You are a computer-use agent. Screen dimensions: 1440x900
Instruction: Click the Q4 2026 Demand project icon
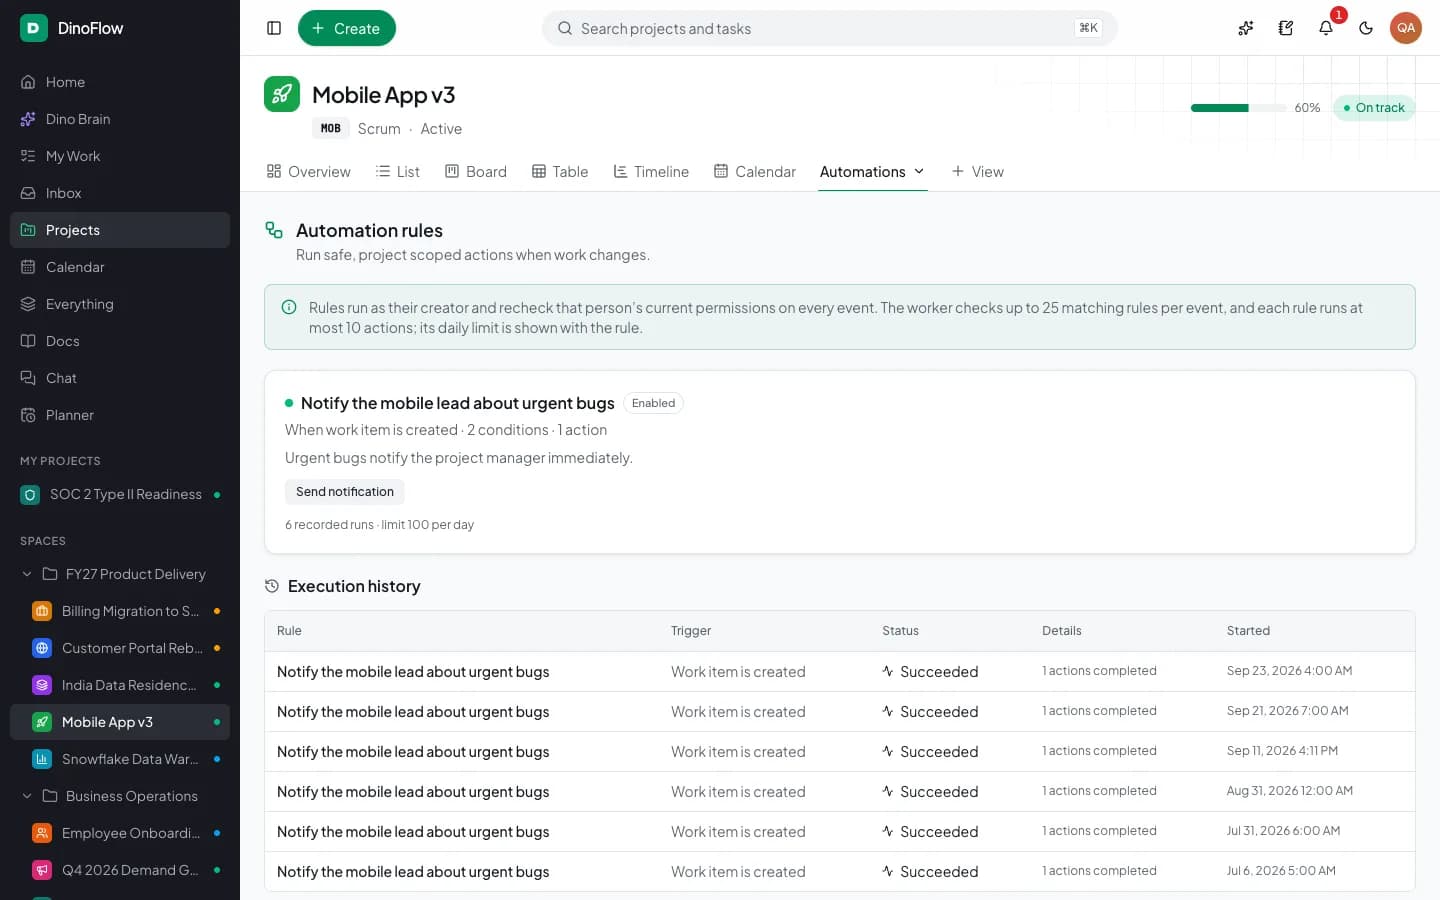pos(42,870)
